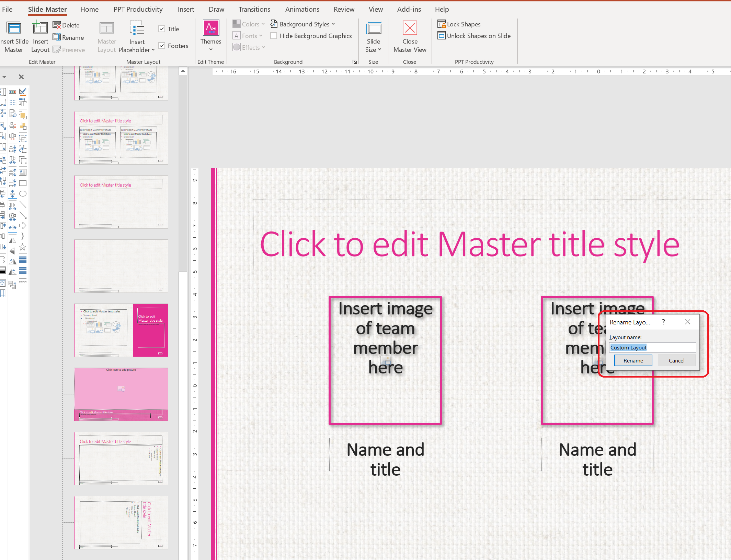Select the title-only layout thumbnail
731x560 pixels.
121,202
